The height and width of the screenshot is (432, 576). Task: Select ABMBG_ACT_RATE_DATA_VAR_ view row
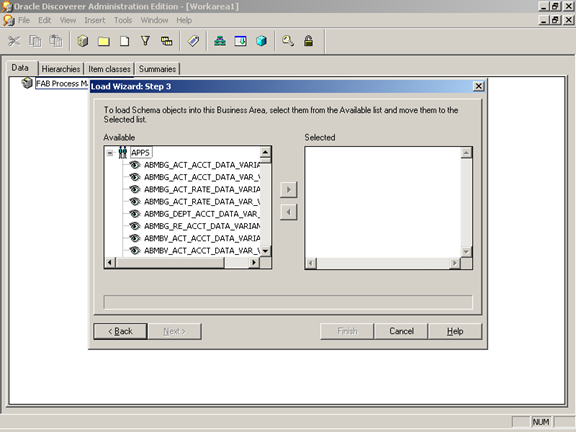[x=202, y=201]
